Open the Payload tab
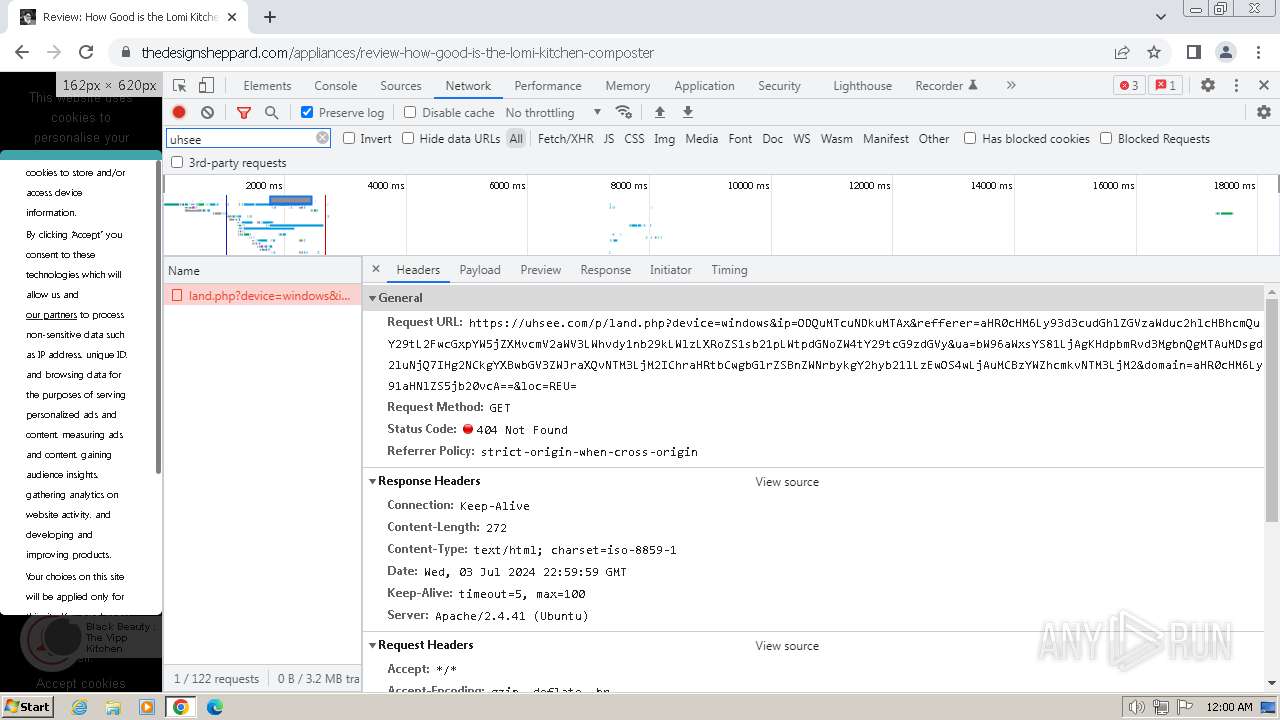The height and width of the screenshot is (720, 1280). click(480, 270)
